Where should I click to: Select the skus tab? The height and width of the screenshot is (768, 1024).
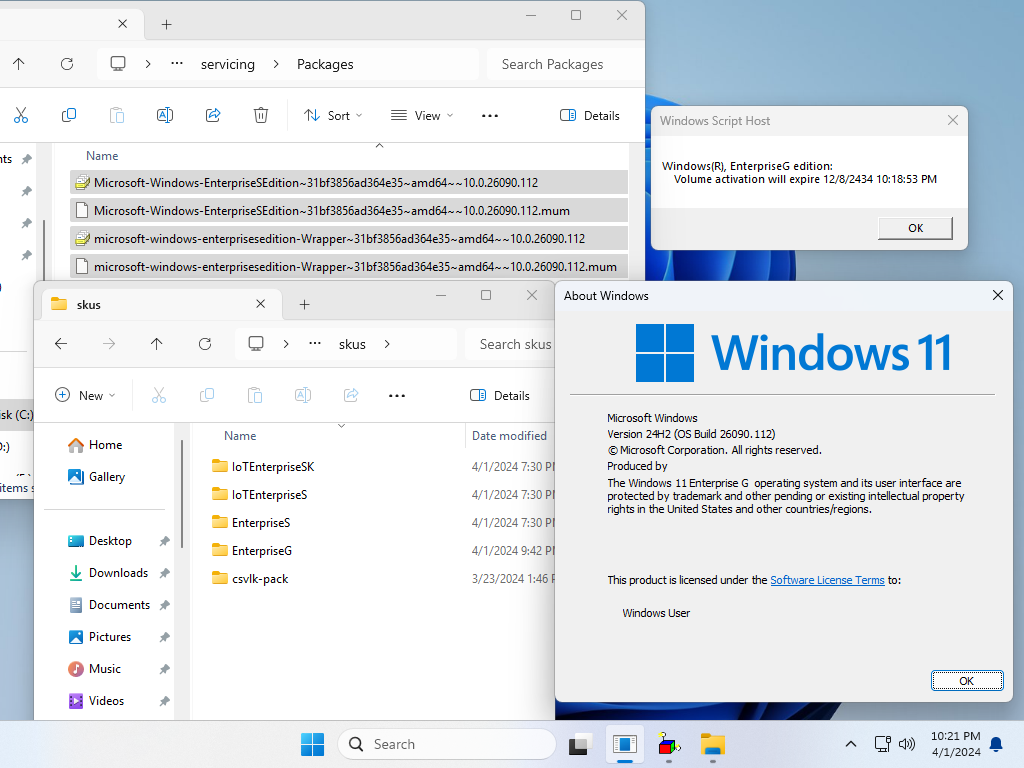(x=162, y=304)
